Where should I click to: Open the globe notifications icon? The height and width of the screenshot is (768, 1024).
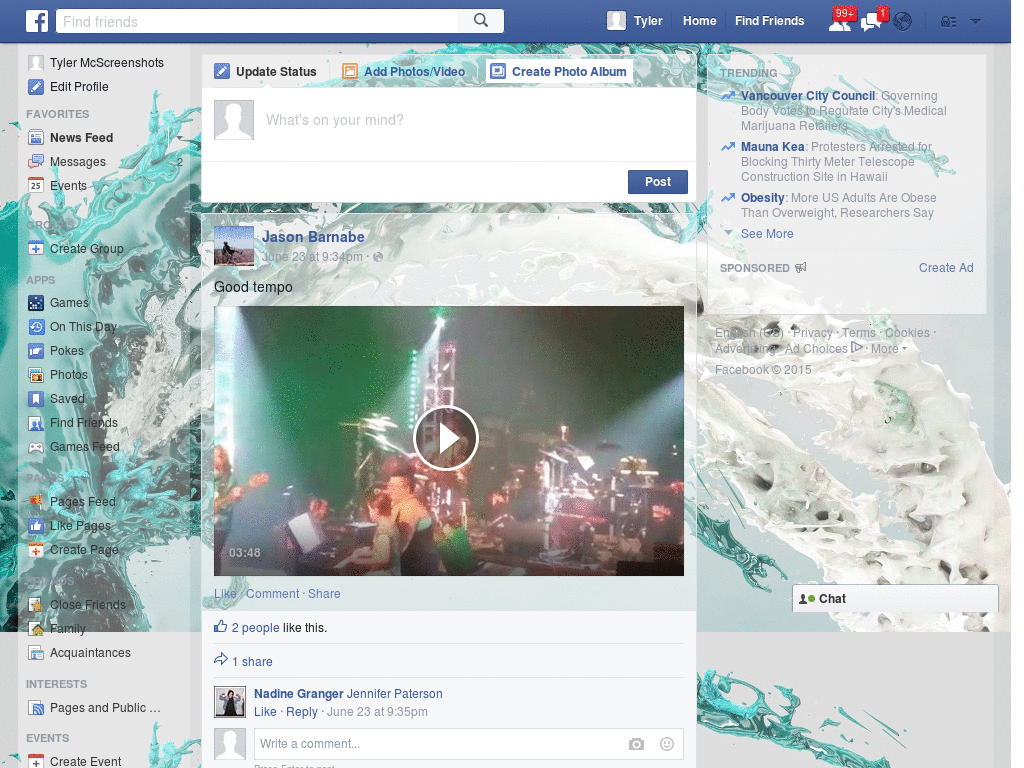click(903, 22)
